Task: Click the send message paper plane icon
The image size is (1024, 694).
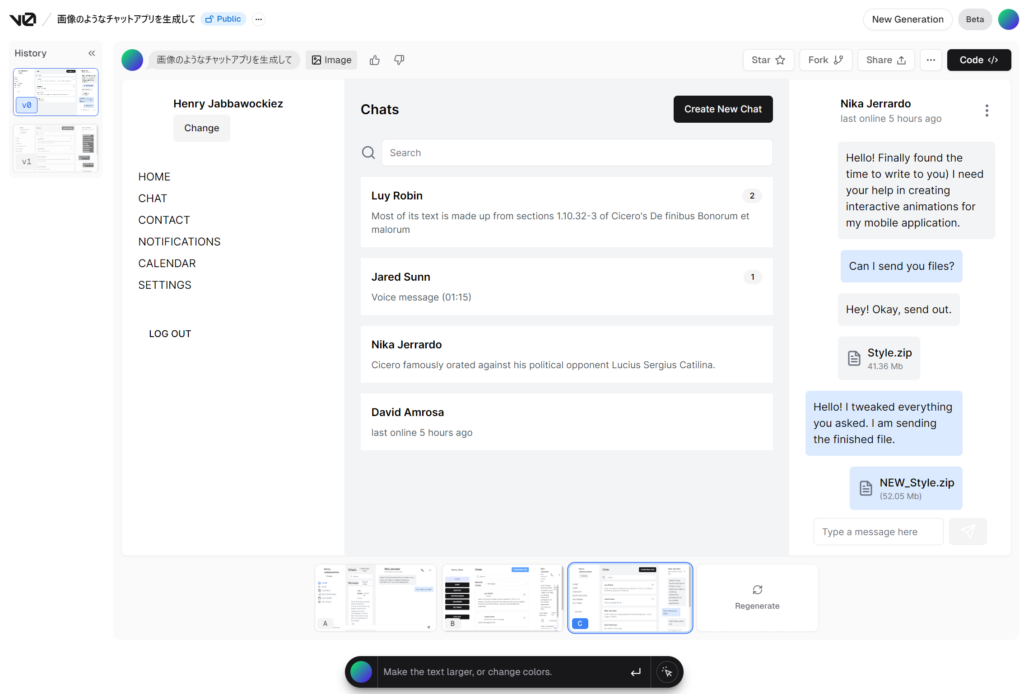Action: pos(968,532)
